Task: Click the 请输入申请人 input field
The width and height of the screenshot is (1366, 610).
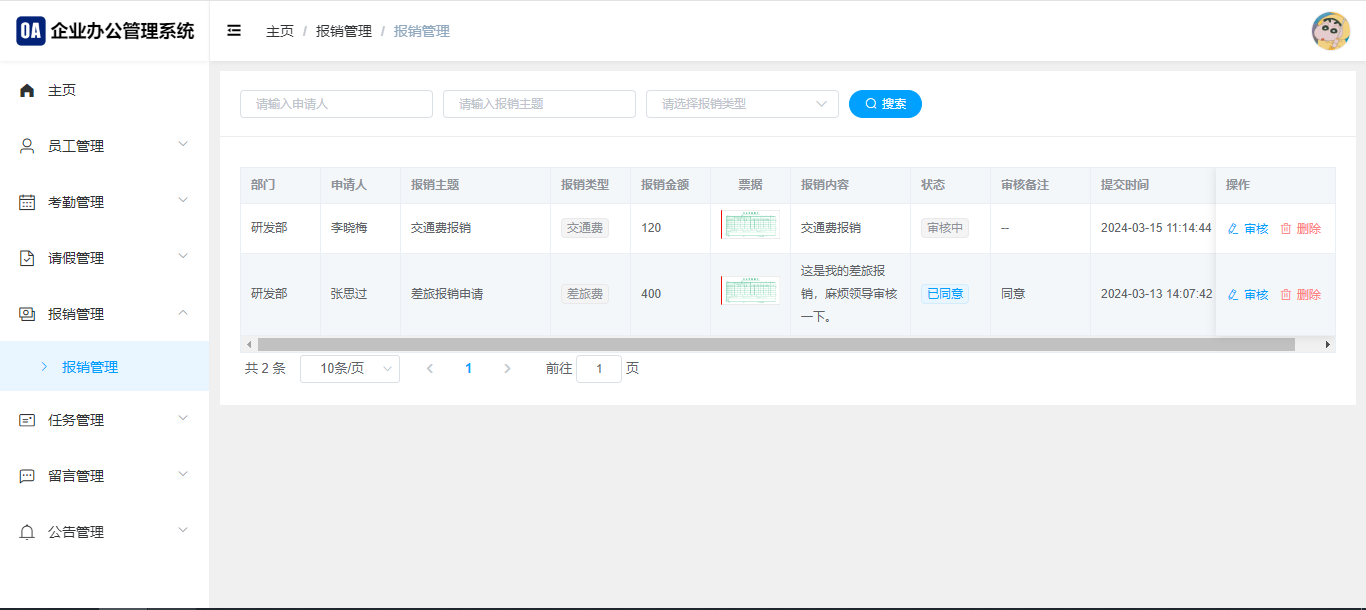Action: (x=336, y=104)
